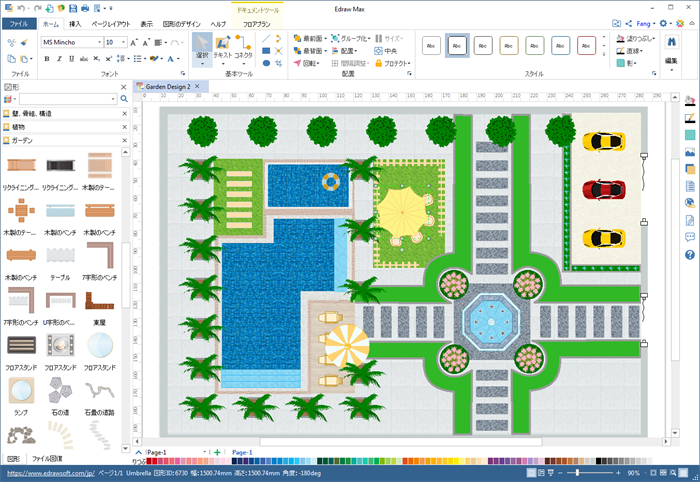Close the Garden Design 2 document tab
700x482 pixels.
pyautogui.click(x=198, y=87)
